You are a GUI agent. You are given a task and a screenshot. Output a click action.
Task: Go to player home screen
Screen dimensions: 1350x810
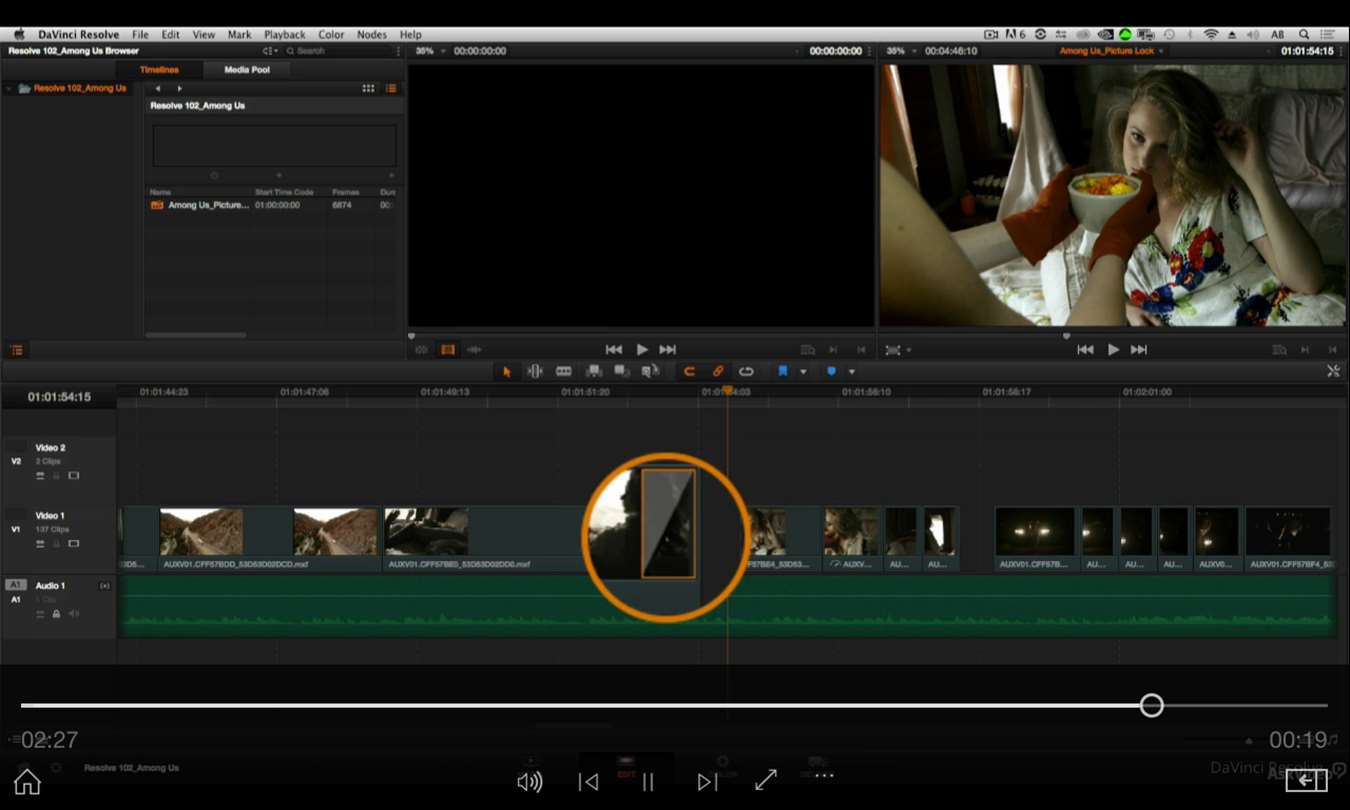point(27,781)
